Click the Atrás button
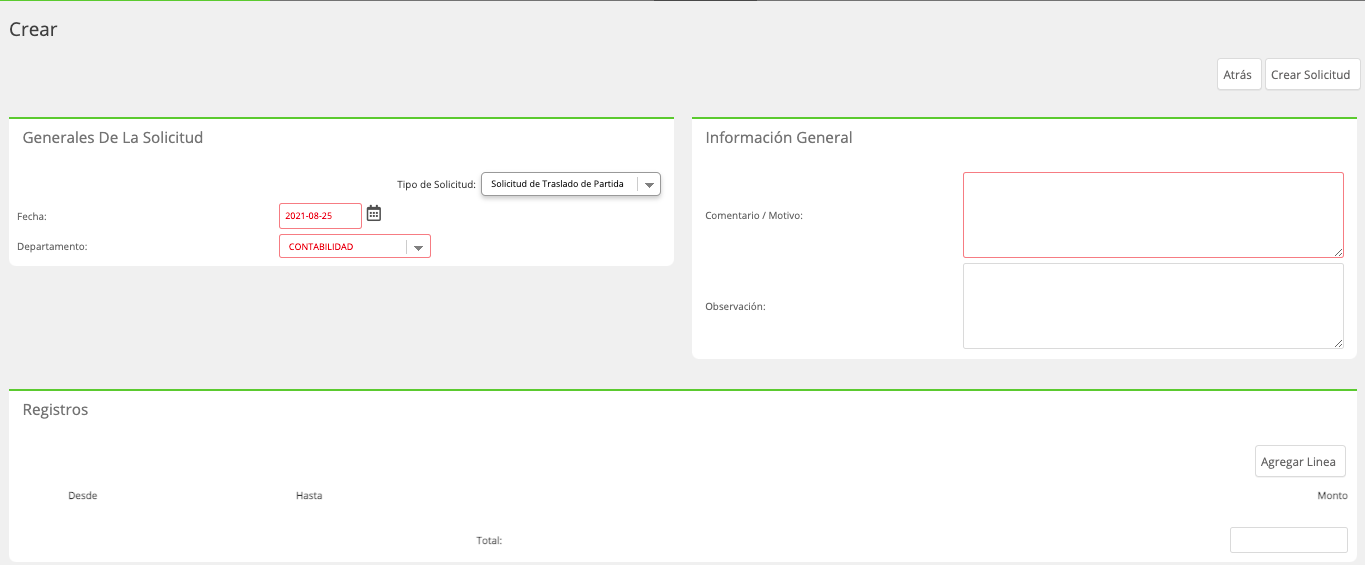The image size is (1365, 565). 1238,75
